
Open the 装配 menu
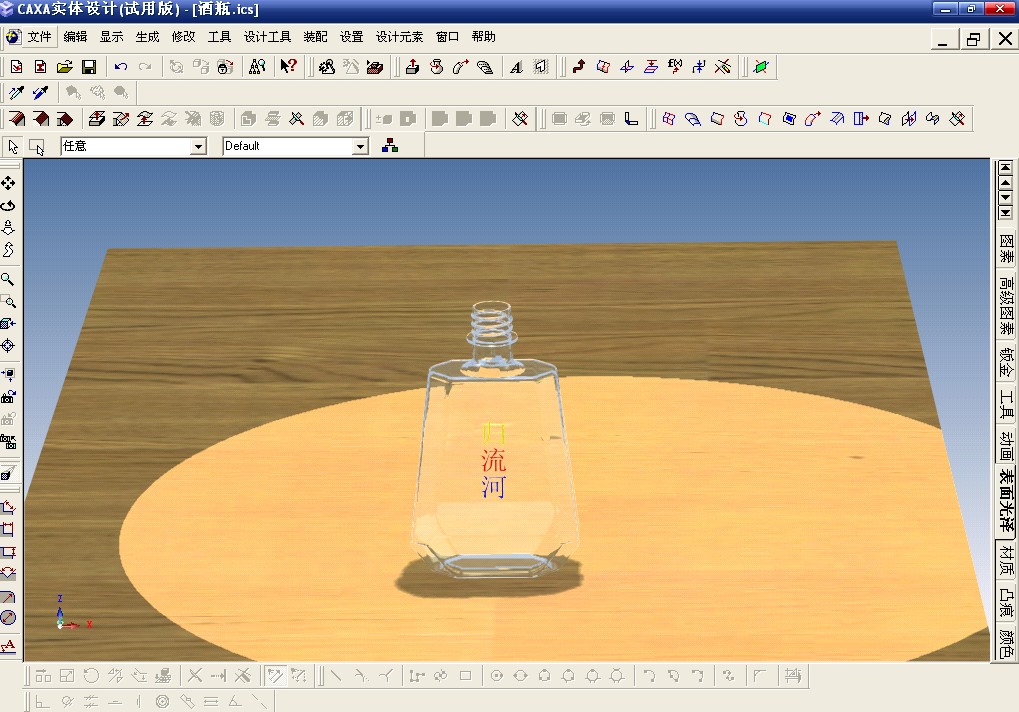315,37
